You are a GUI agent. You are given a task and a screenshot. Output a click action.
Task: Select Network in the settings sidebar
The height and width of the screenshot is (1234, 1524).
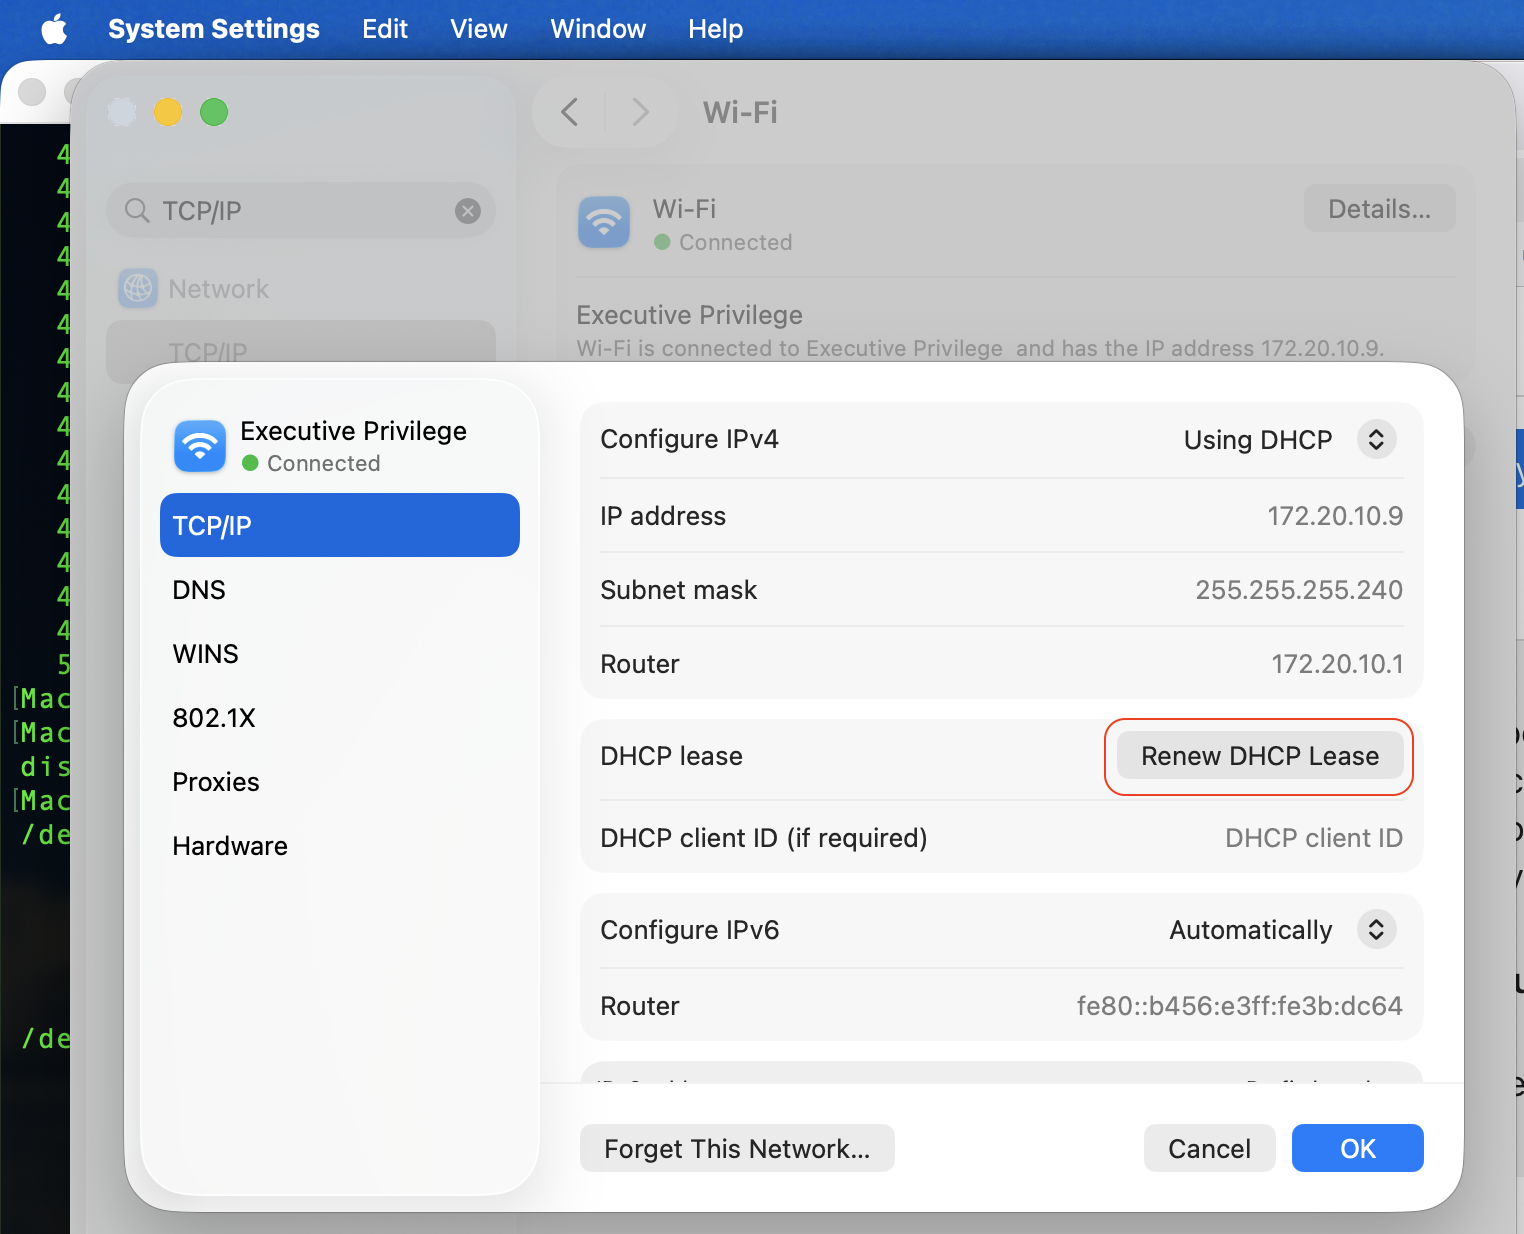coord(301,289)
